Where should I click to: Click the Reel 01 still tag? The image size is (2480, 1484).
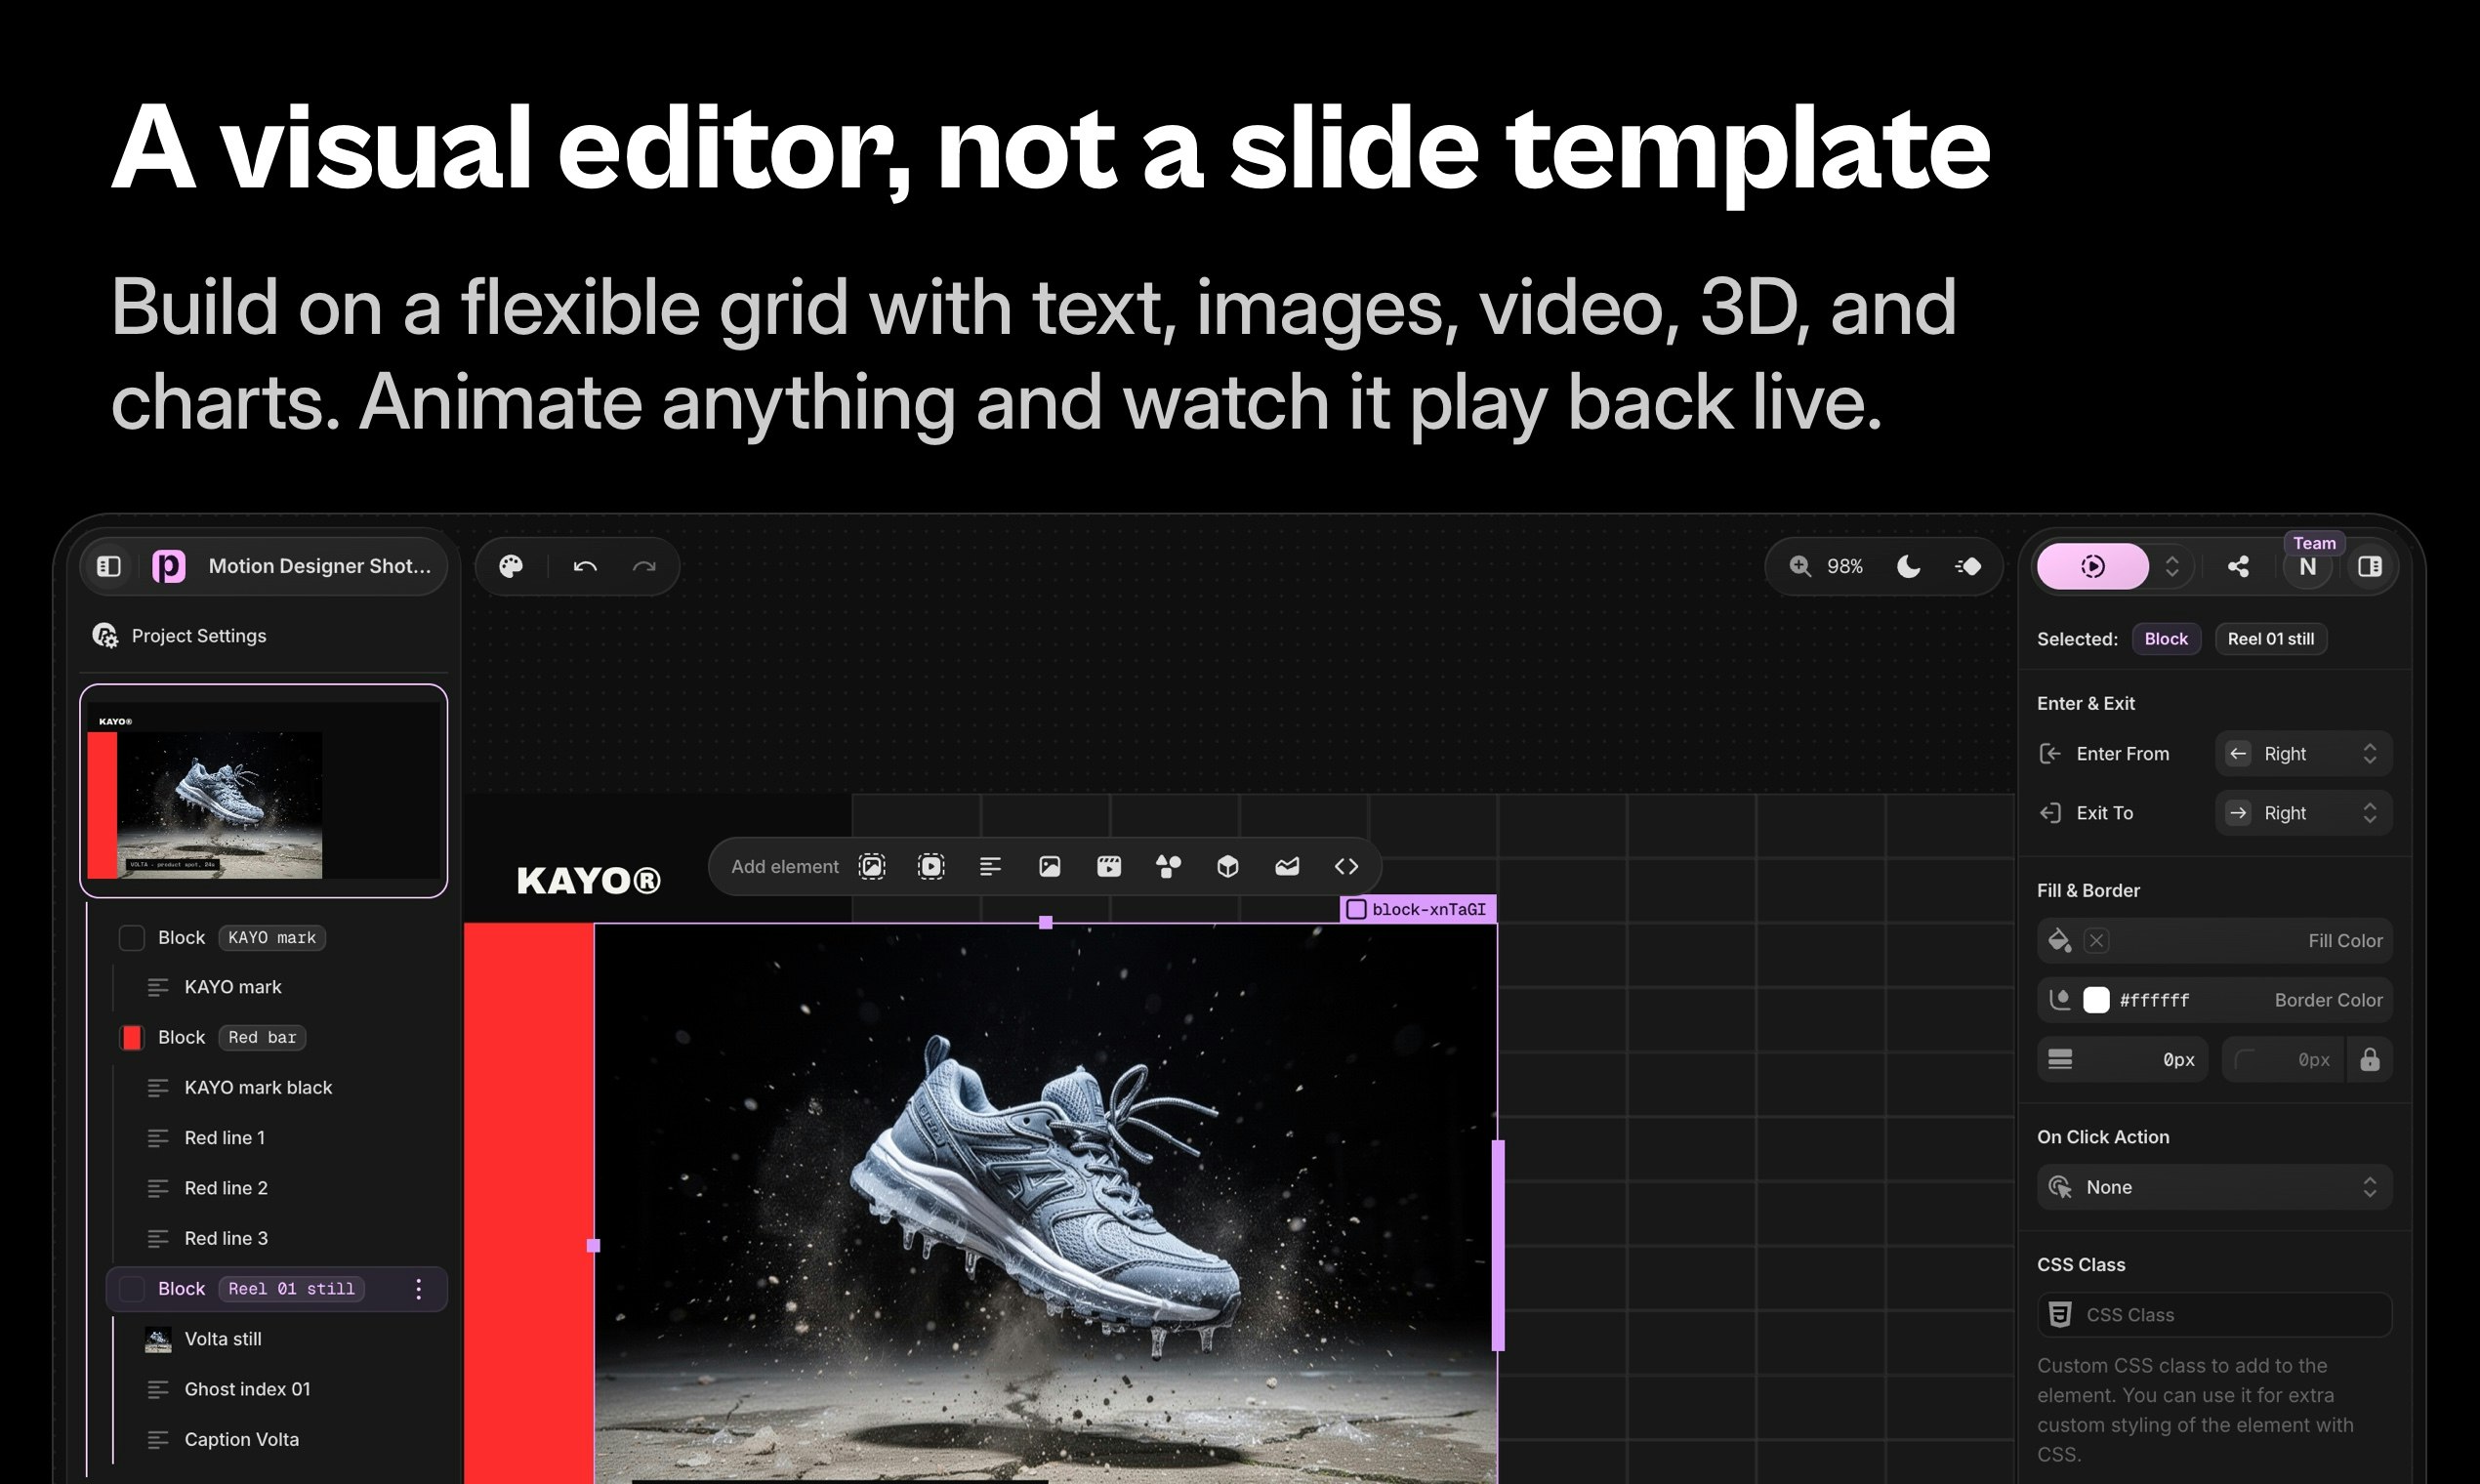2270,639
